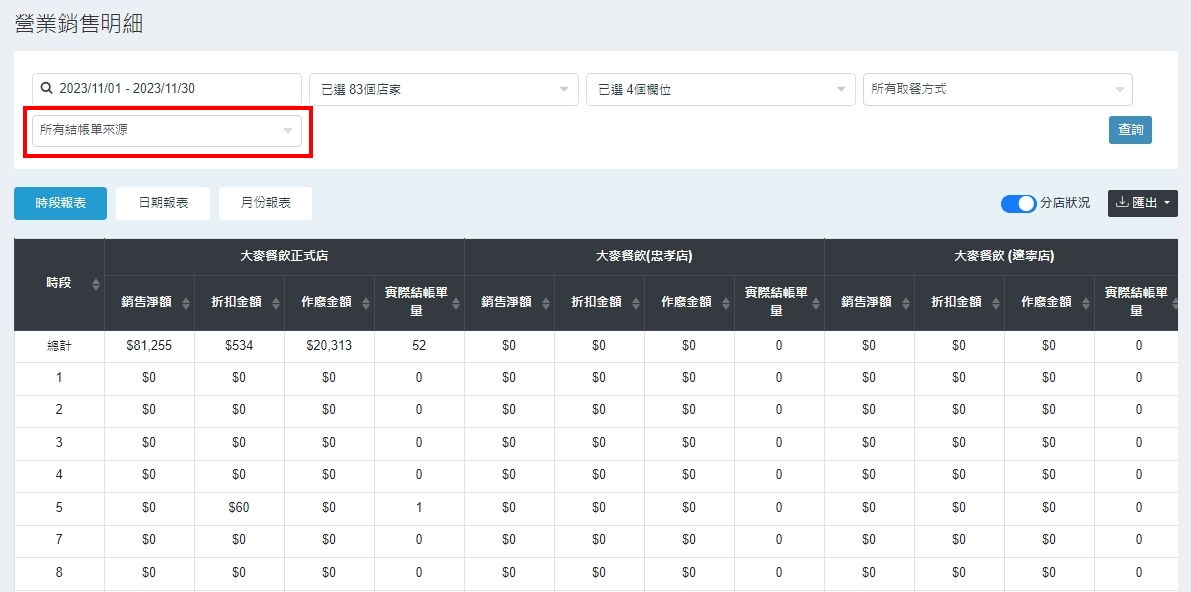
Task: Sort 大麥餐飲正式店 實際結帳單量 column
Action: coord(456,303)
